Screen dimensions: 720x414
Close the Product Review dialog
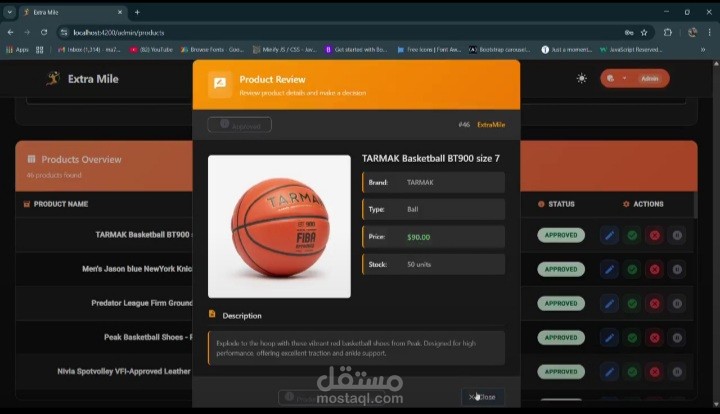[x=483, y=397]
